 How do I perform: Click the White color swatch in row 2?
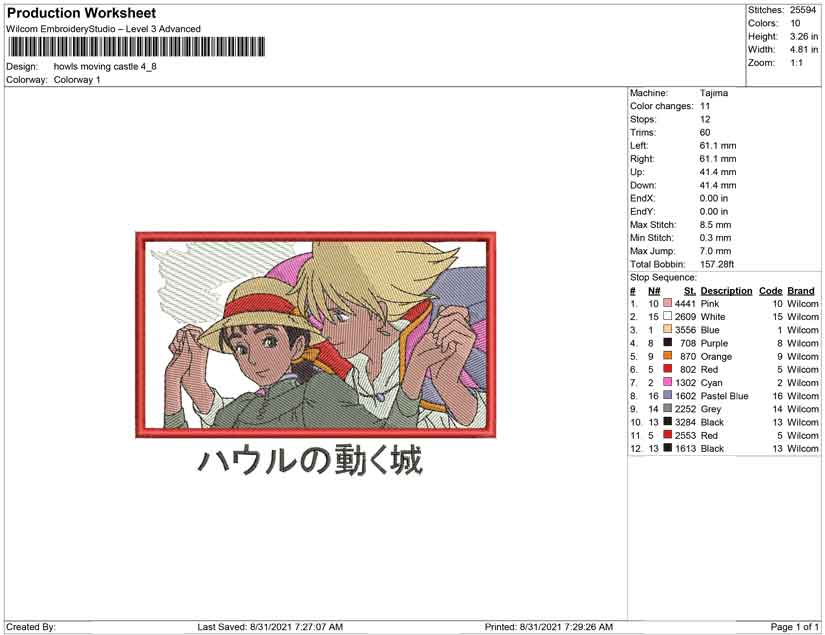[668, 317]
